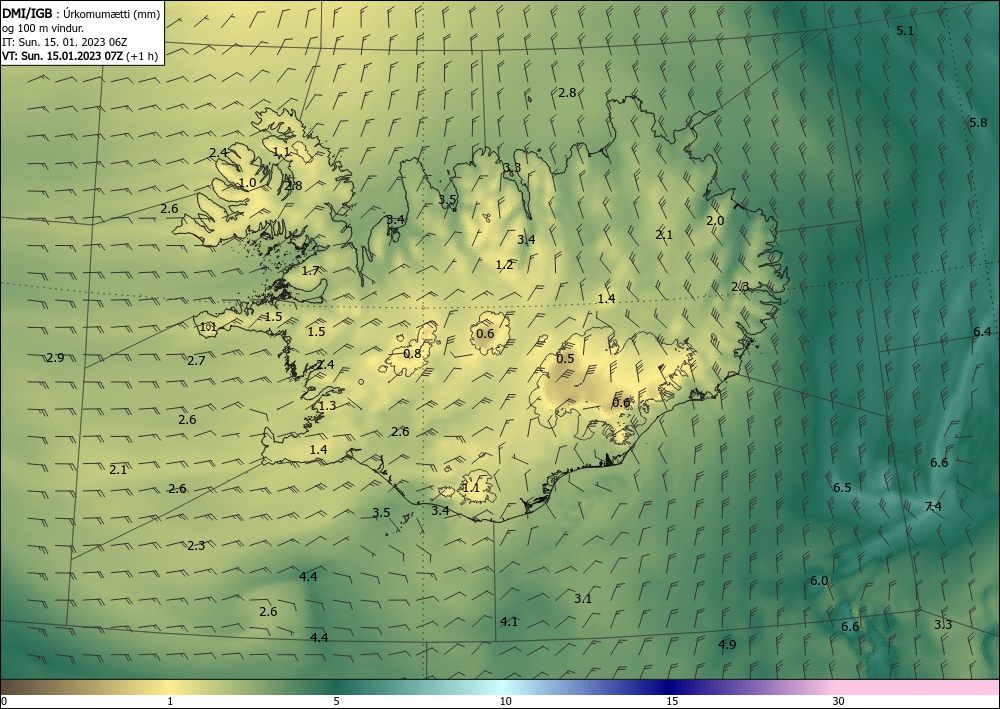Viewport: 1000px width, 709px height.
Task: Click the color scale tick label "0"
Action: coord(4,701)
